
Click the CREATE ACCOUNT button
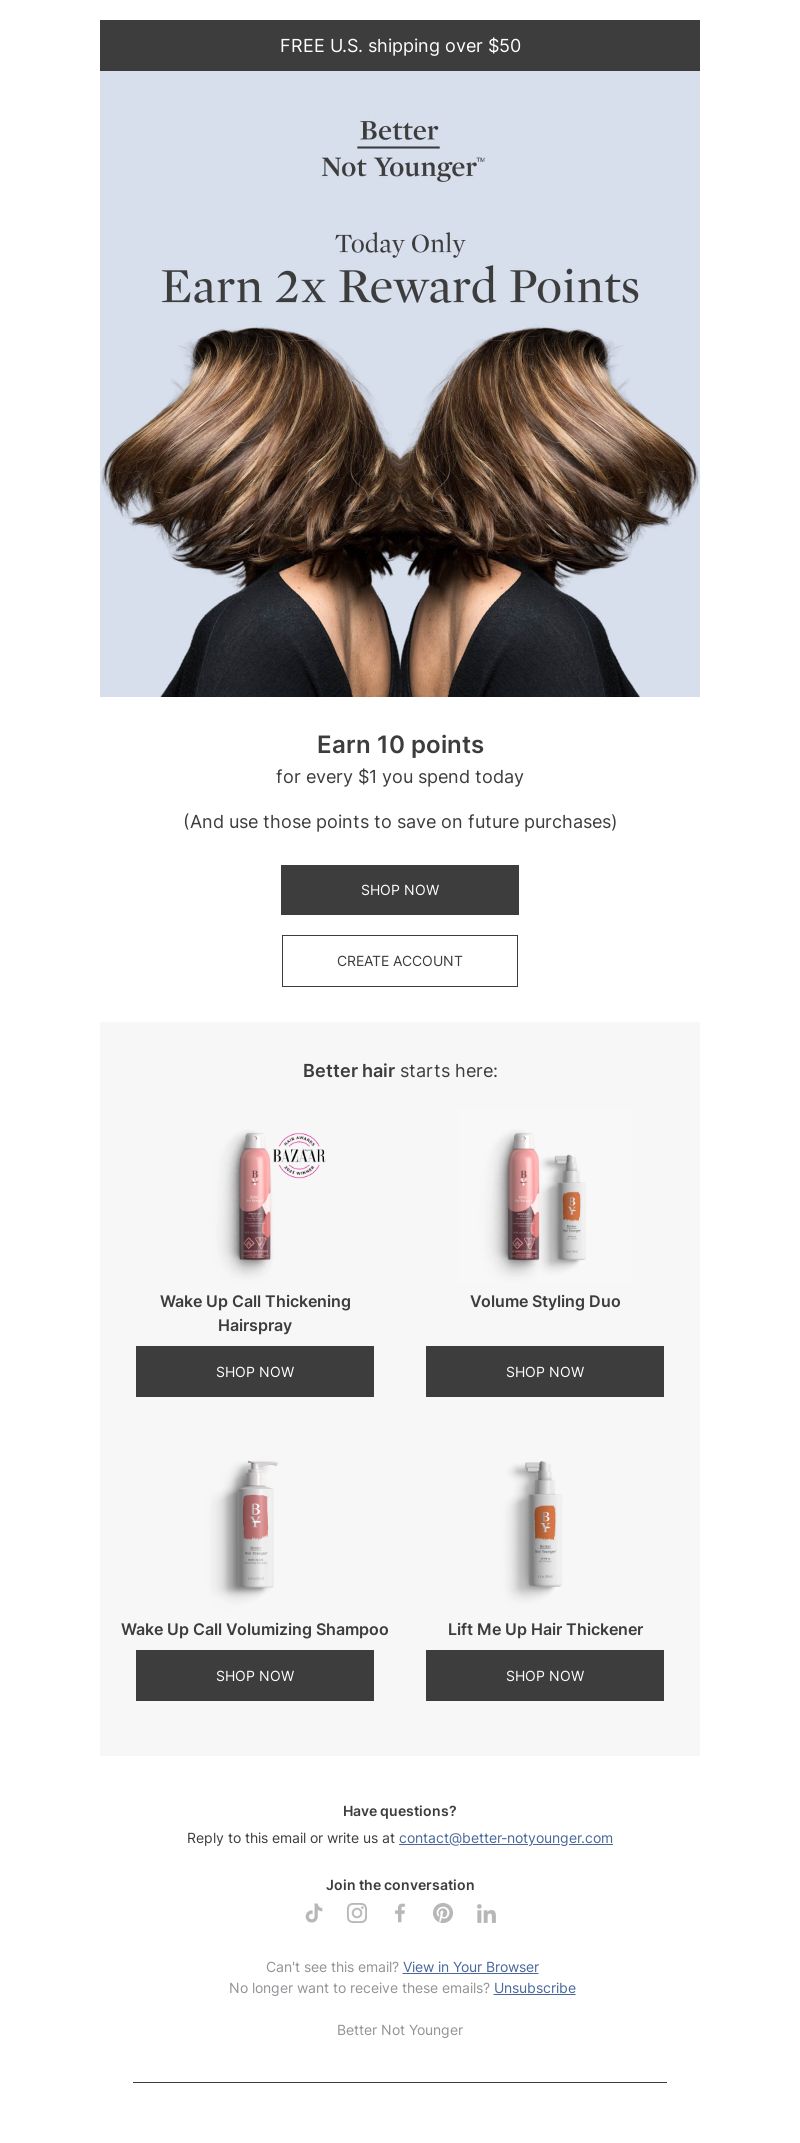[x=400, y=961]
